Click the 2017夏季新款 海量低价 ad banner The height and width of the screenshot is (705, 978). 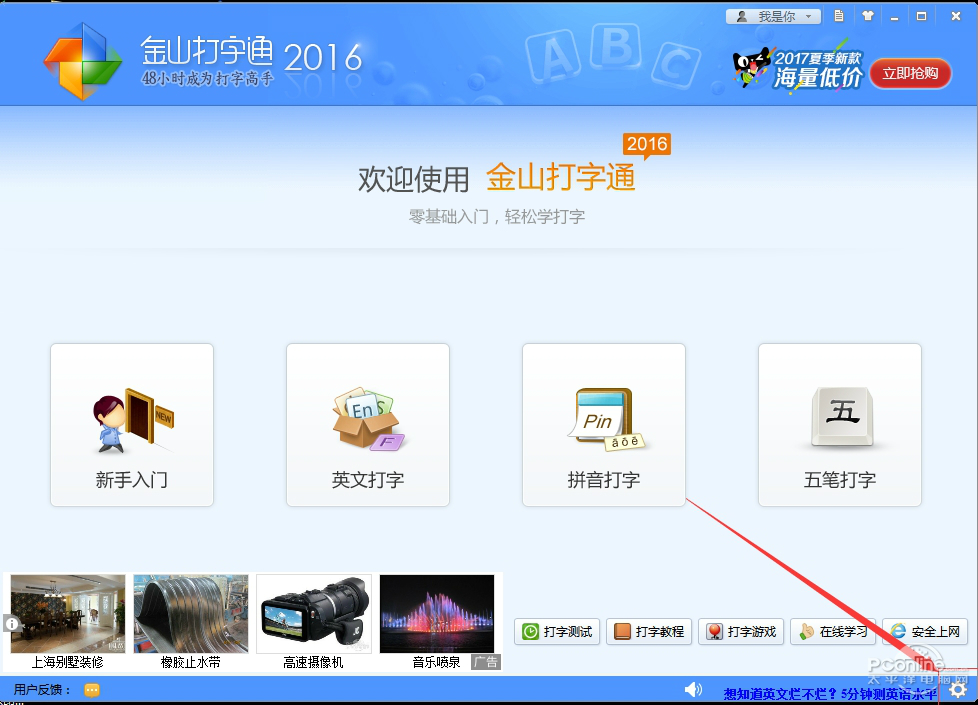(x=798, y=70)
